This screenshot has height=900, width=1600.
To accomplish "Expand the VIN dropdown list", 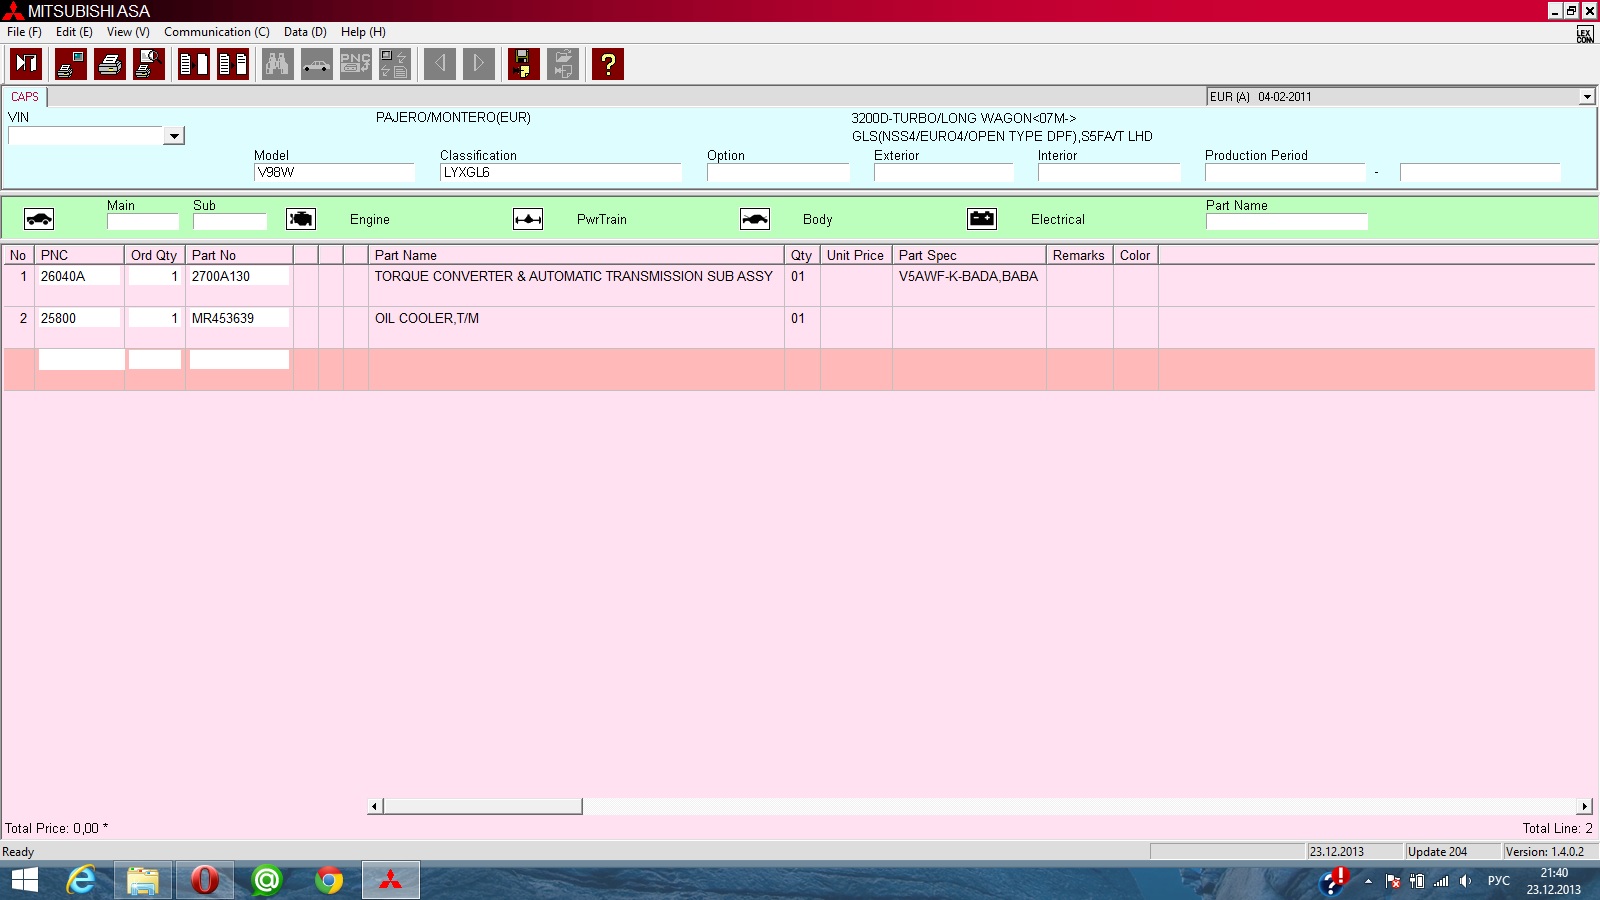I will pyautogui.click(x=174, y=136).
